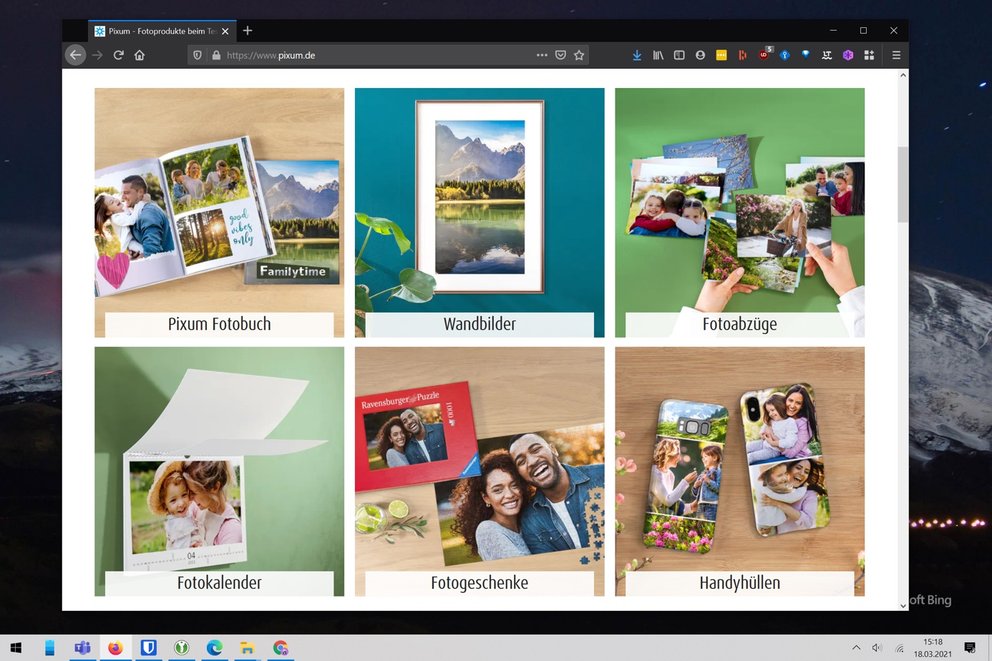Open the taskbar clock and date
This screenshot has height=661, width=992.
[933, 648]
